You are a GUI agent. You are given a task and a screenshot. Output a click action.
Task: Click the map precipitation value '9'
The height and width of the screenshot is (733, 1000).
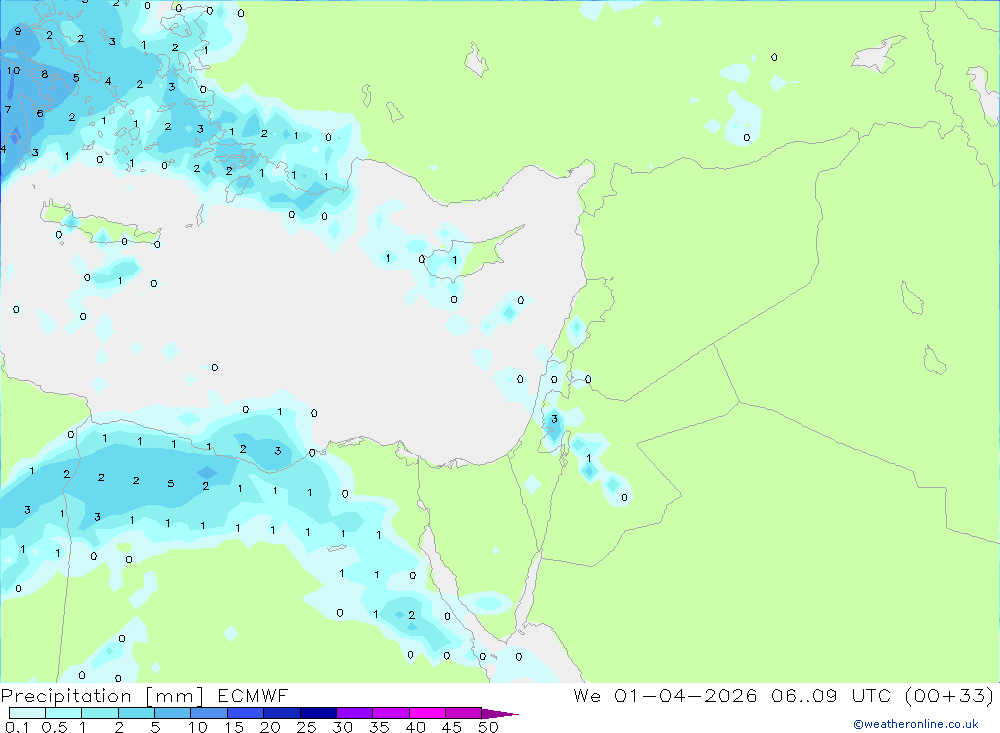[18, 31]
